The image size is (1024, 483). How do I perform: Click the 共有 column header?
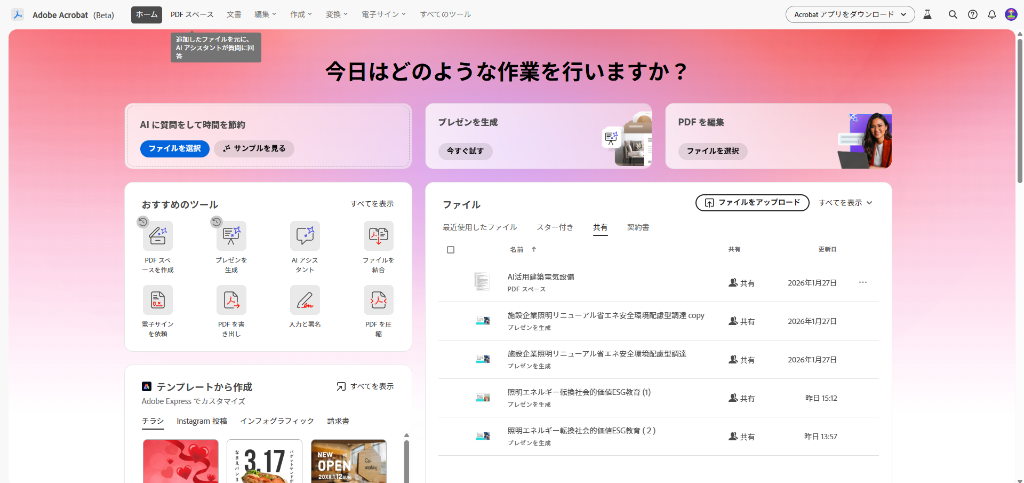click(734, 249)
